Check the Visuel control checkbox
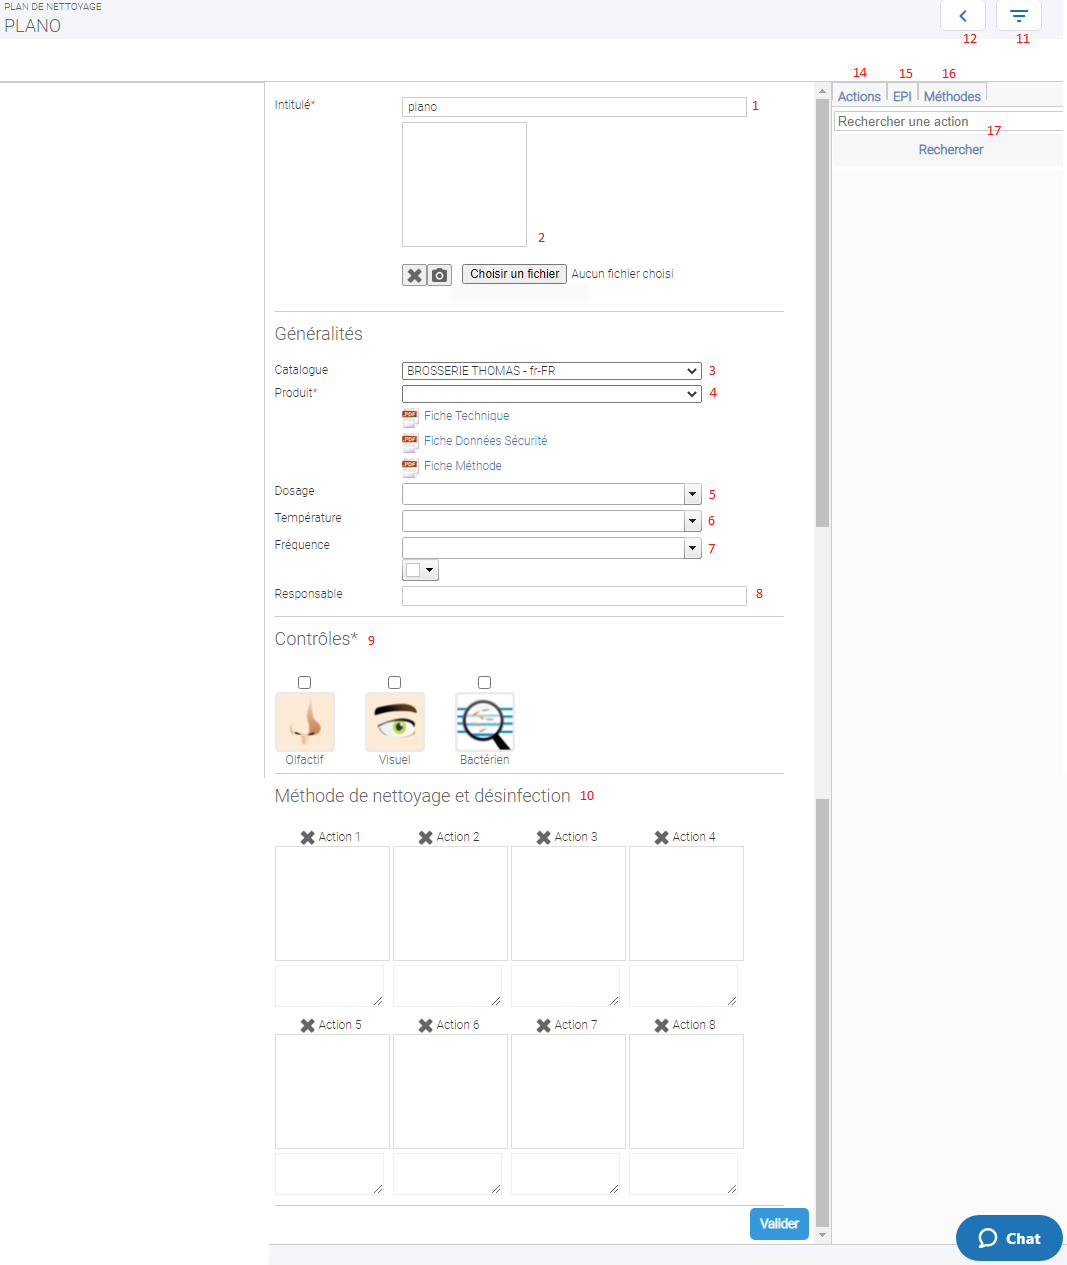Viewport: 1067px width, 1265px height. (394, 683)
